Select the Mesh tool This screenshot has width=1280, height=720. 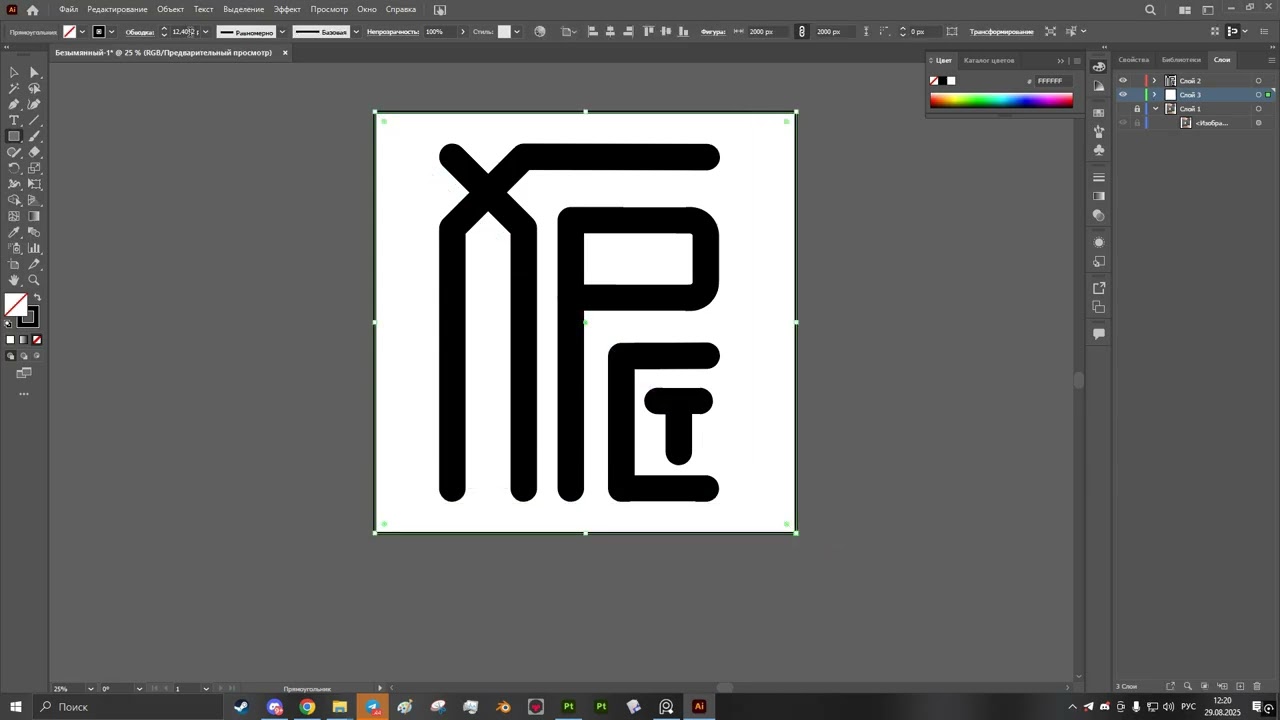[14, 216]
